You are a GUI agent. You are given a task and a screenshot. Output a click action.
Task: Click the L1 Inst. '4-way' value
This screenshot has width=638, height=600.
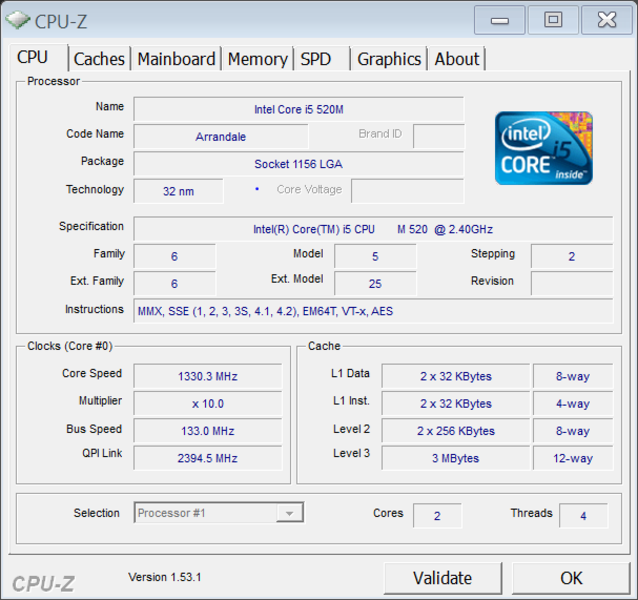(573, 403)
